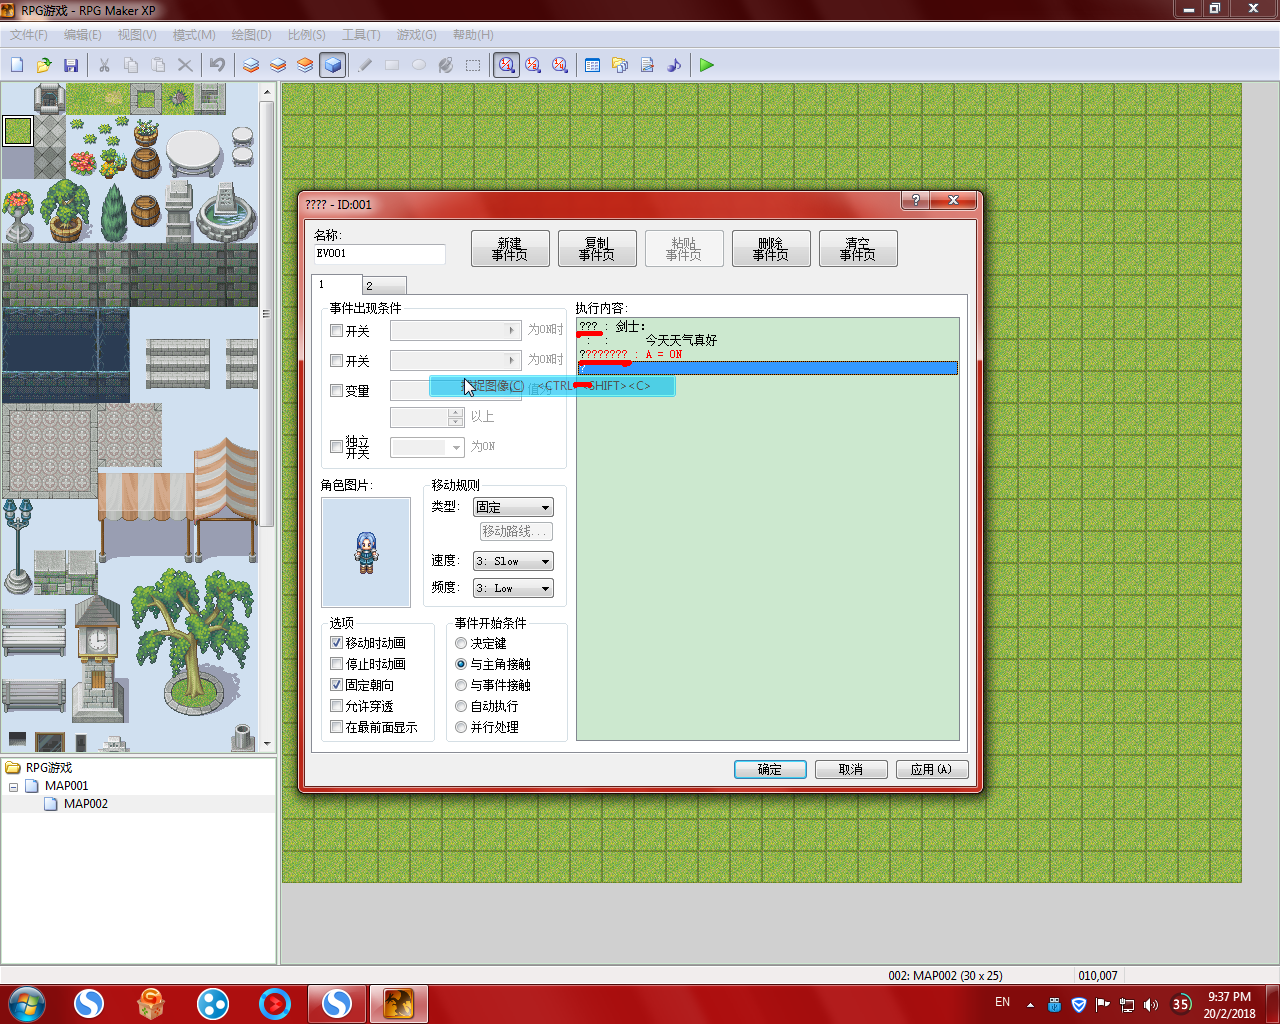Click the volume icon in system tray
Screen dimensions: 1280x1024
[1151, 1005]
